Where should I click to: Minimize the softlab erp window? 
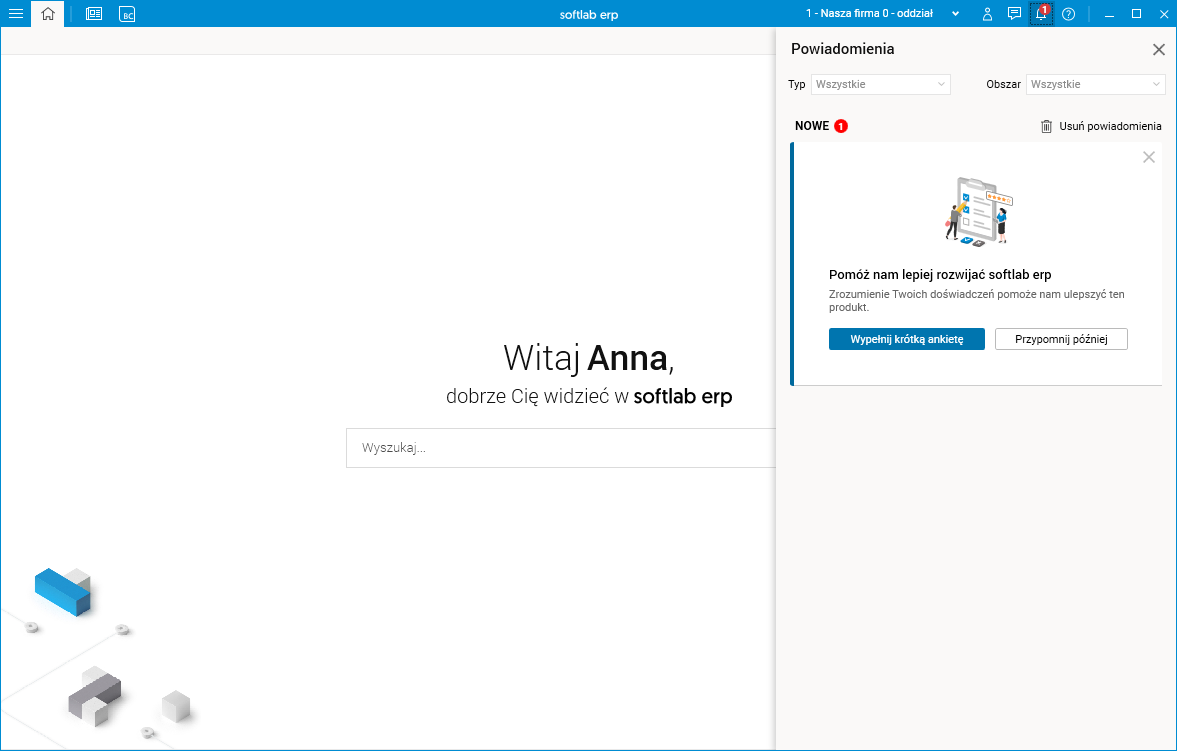pyautogui.click(x=1109, y=14)
